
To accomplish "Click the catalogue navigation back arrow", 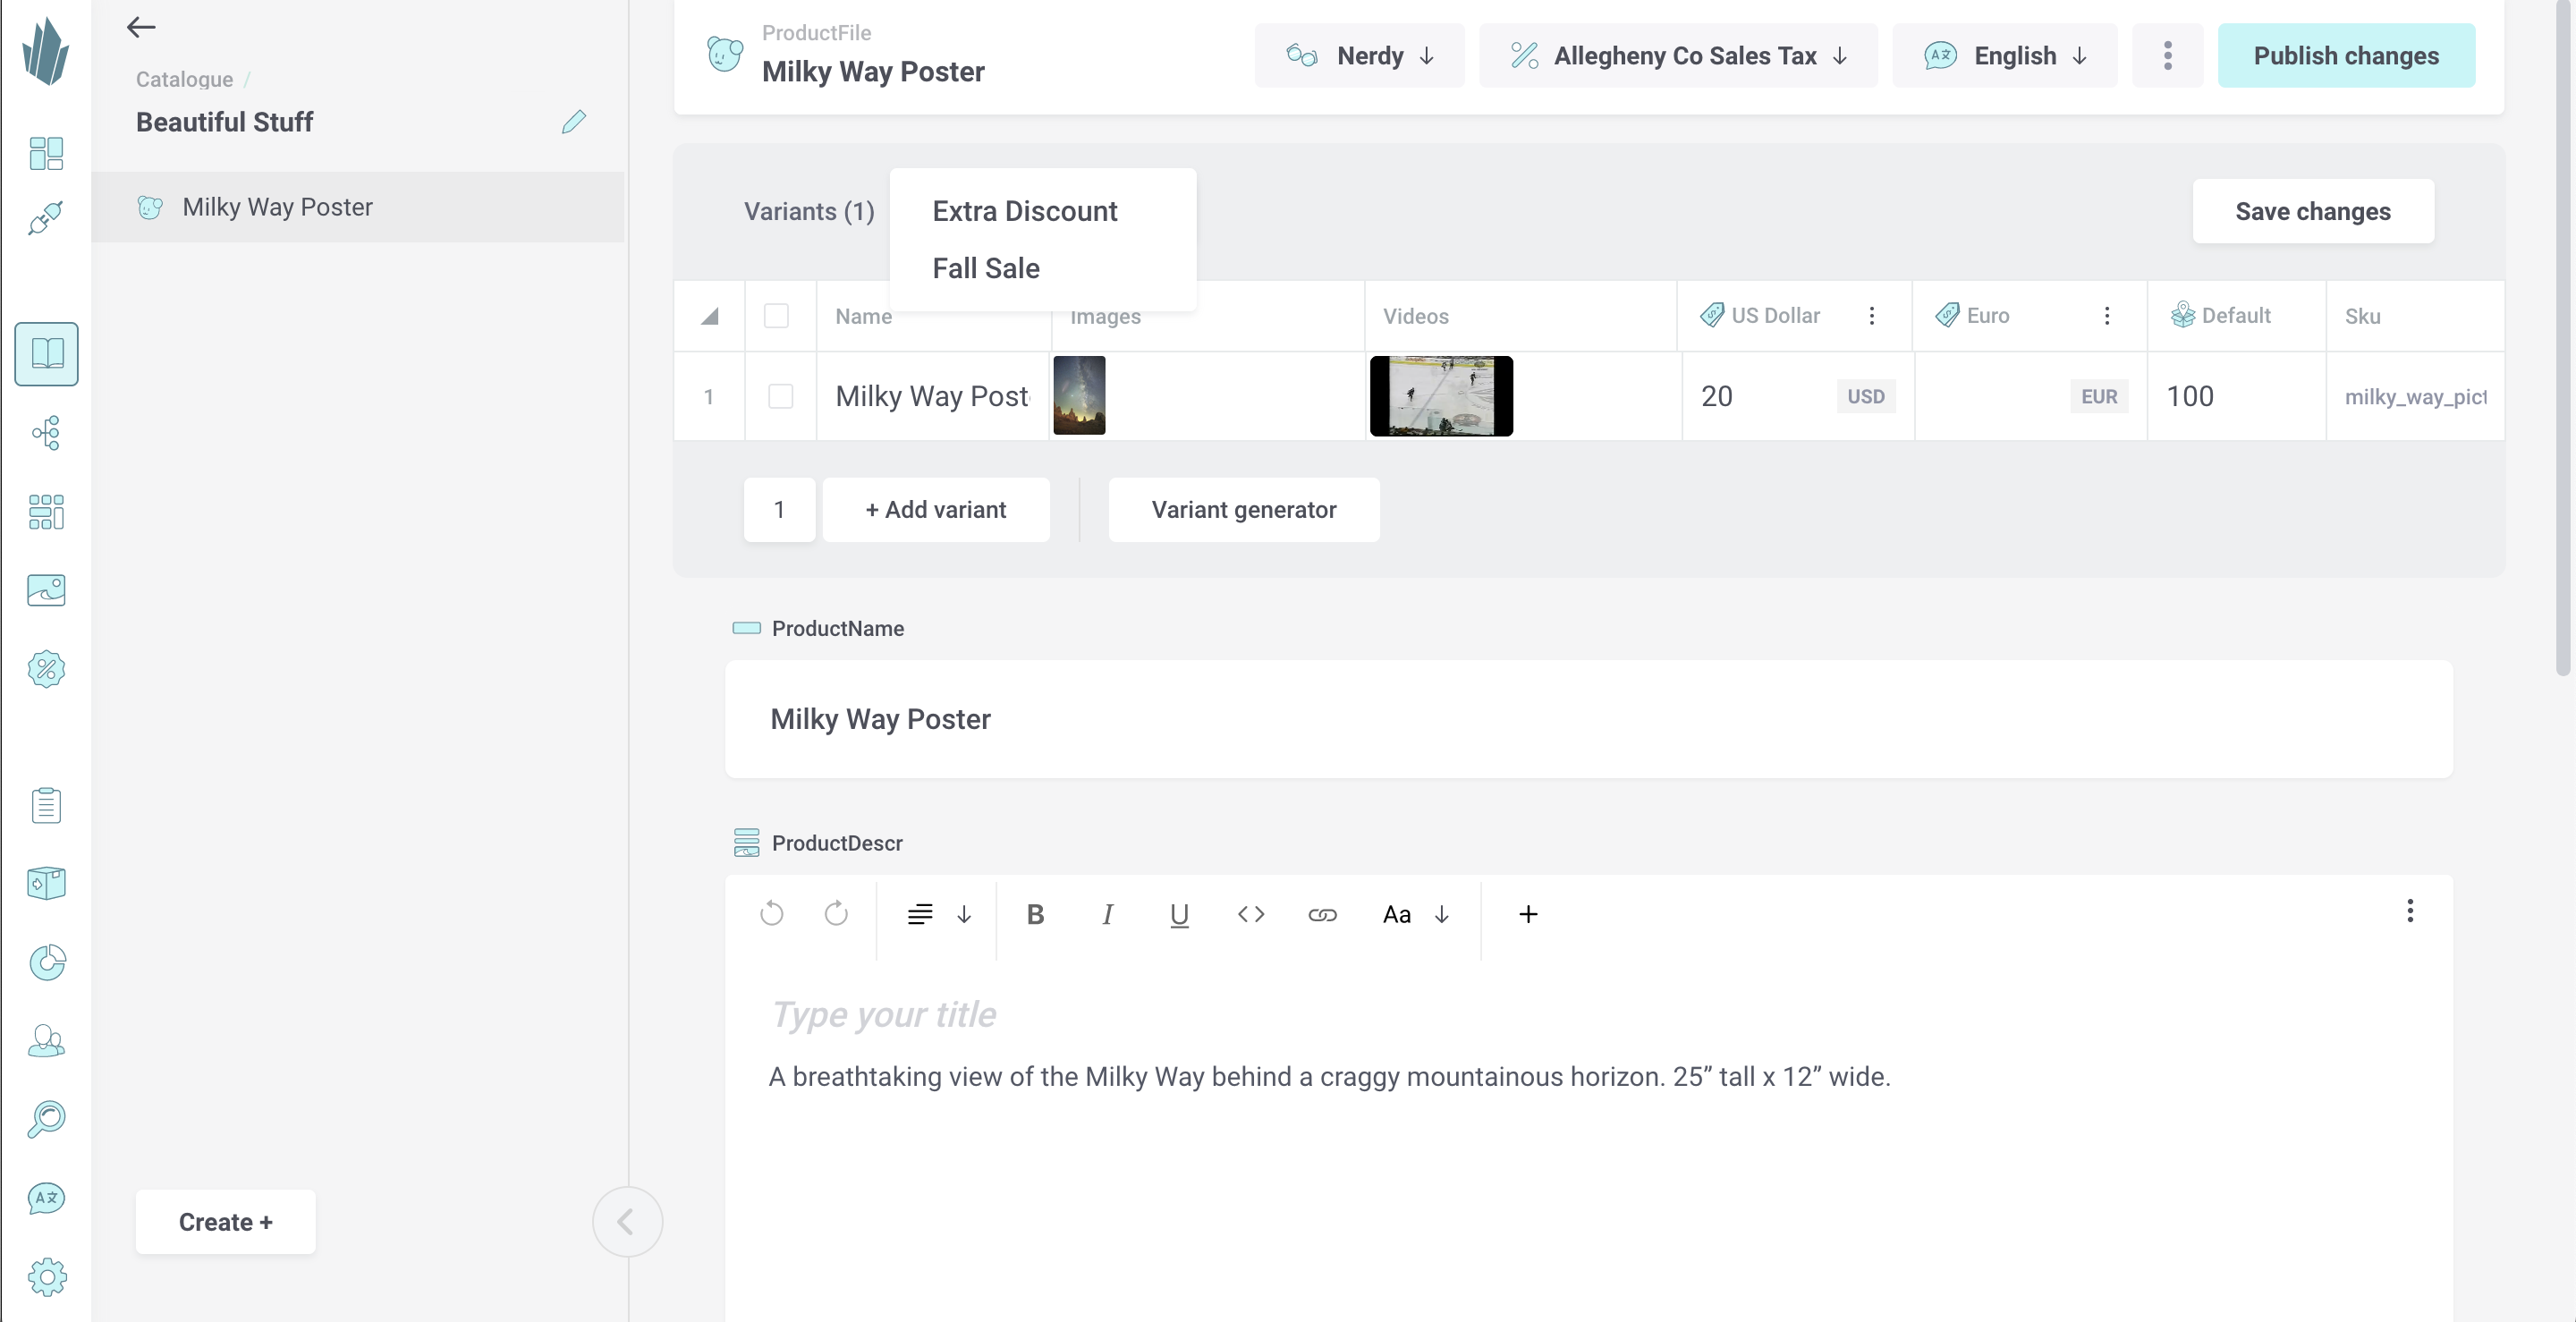I will (x=141, y=27).
